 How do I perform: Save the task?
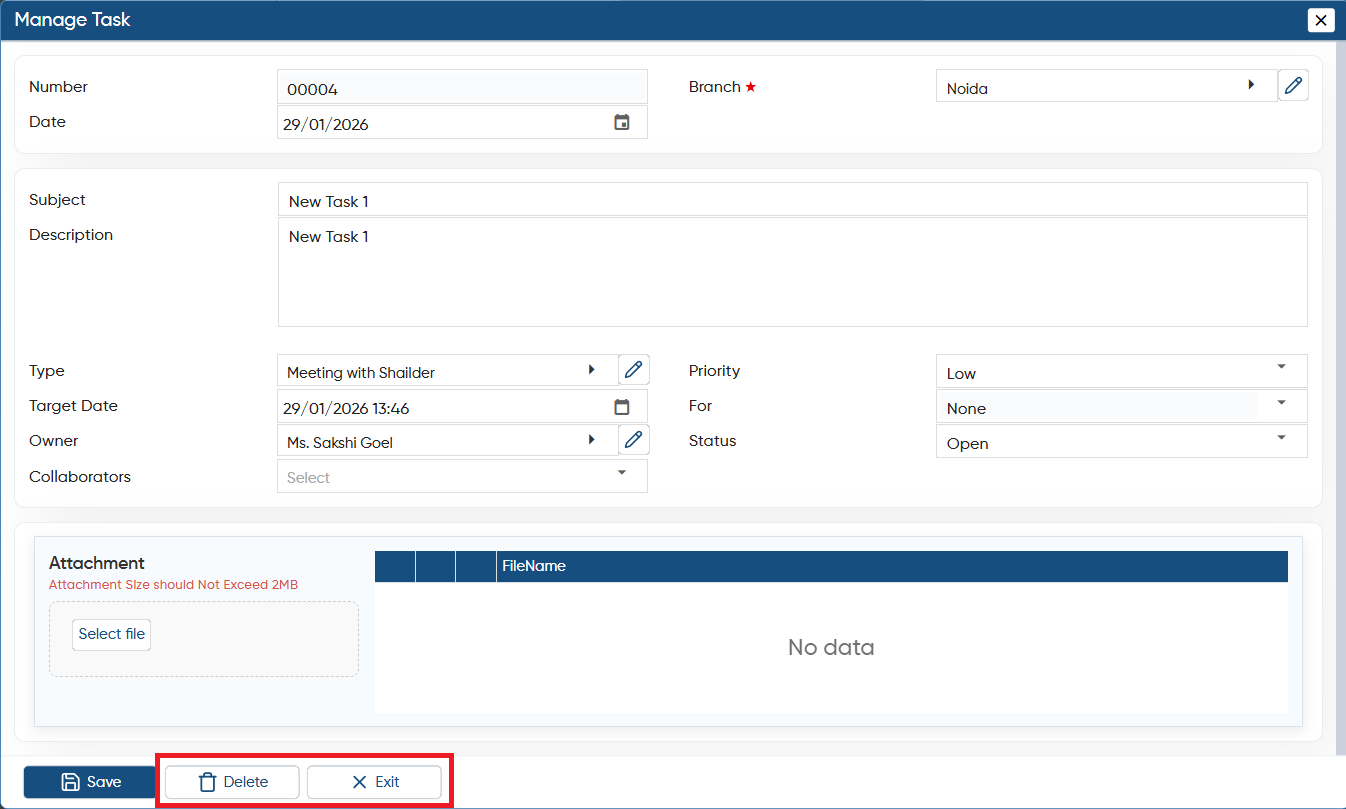click(90, 782)
